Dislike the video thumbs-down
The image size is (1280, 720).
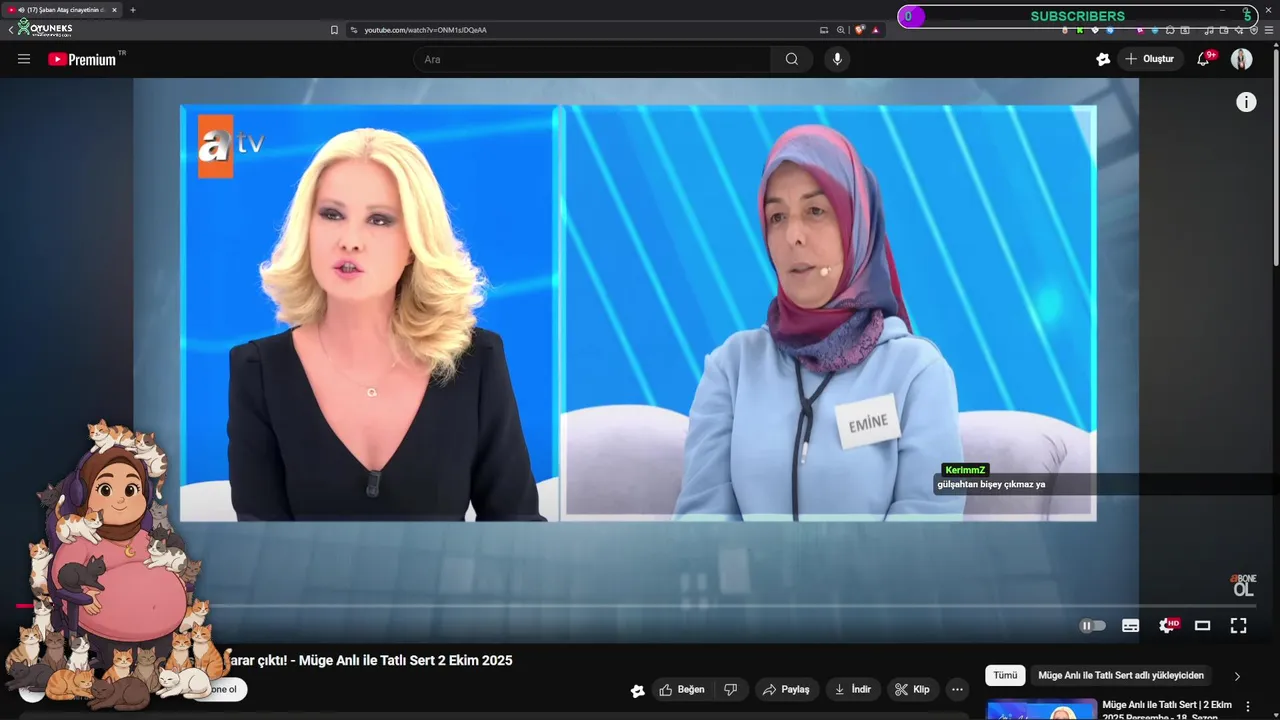pos(731,689)
